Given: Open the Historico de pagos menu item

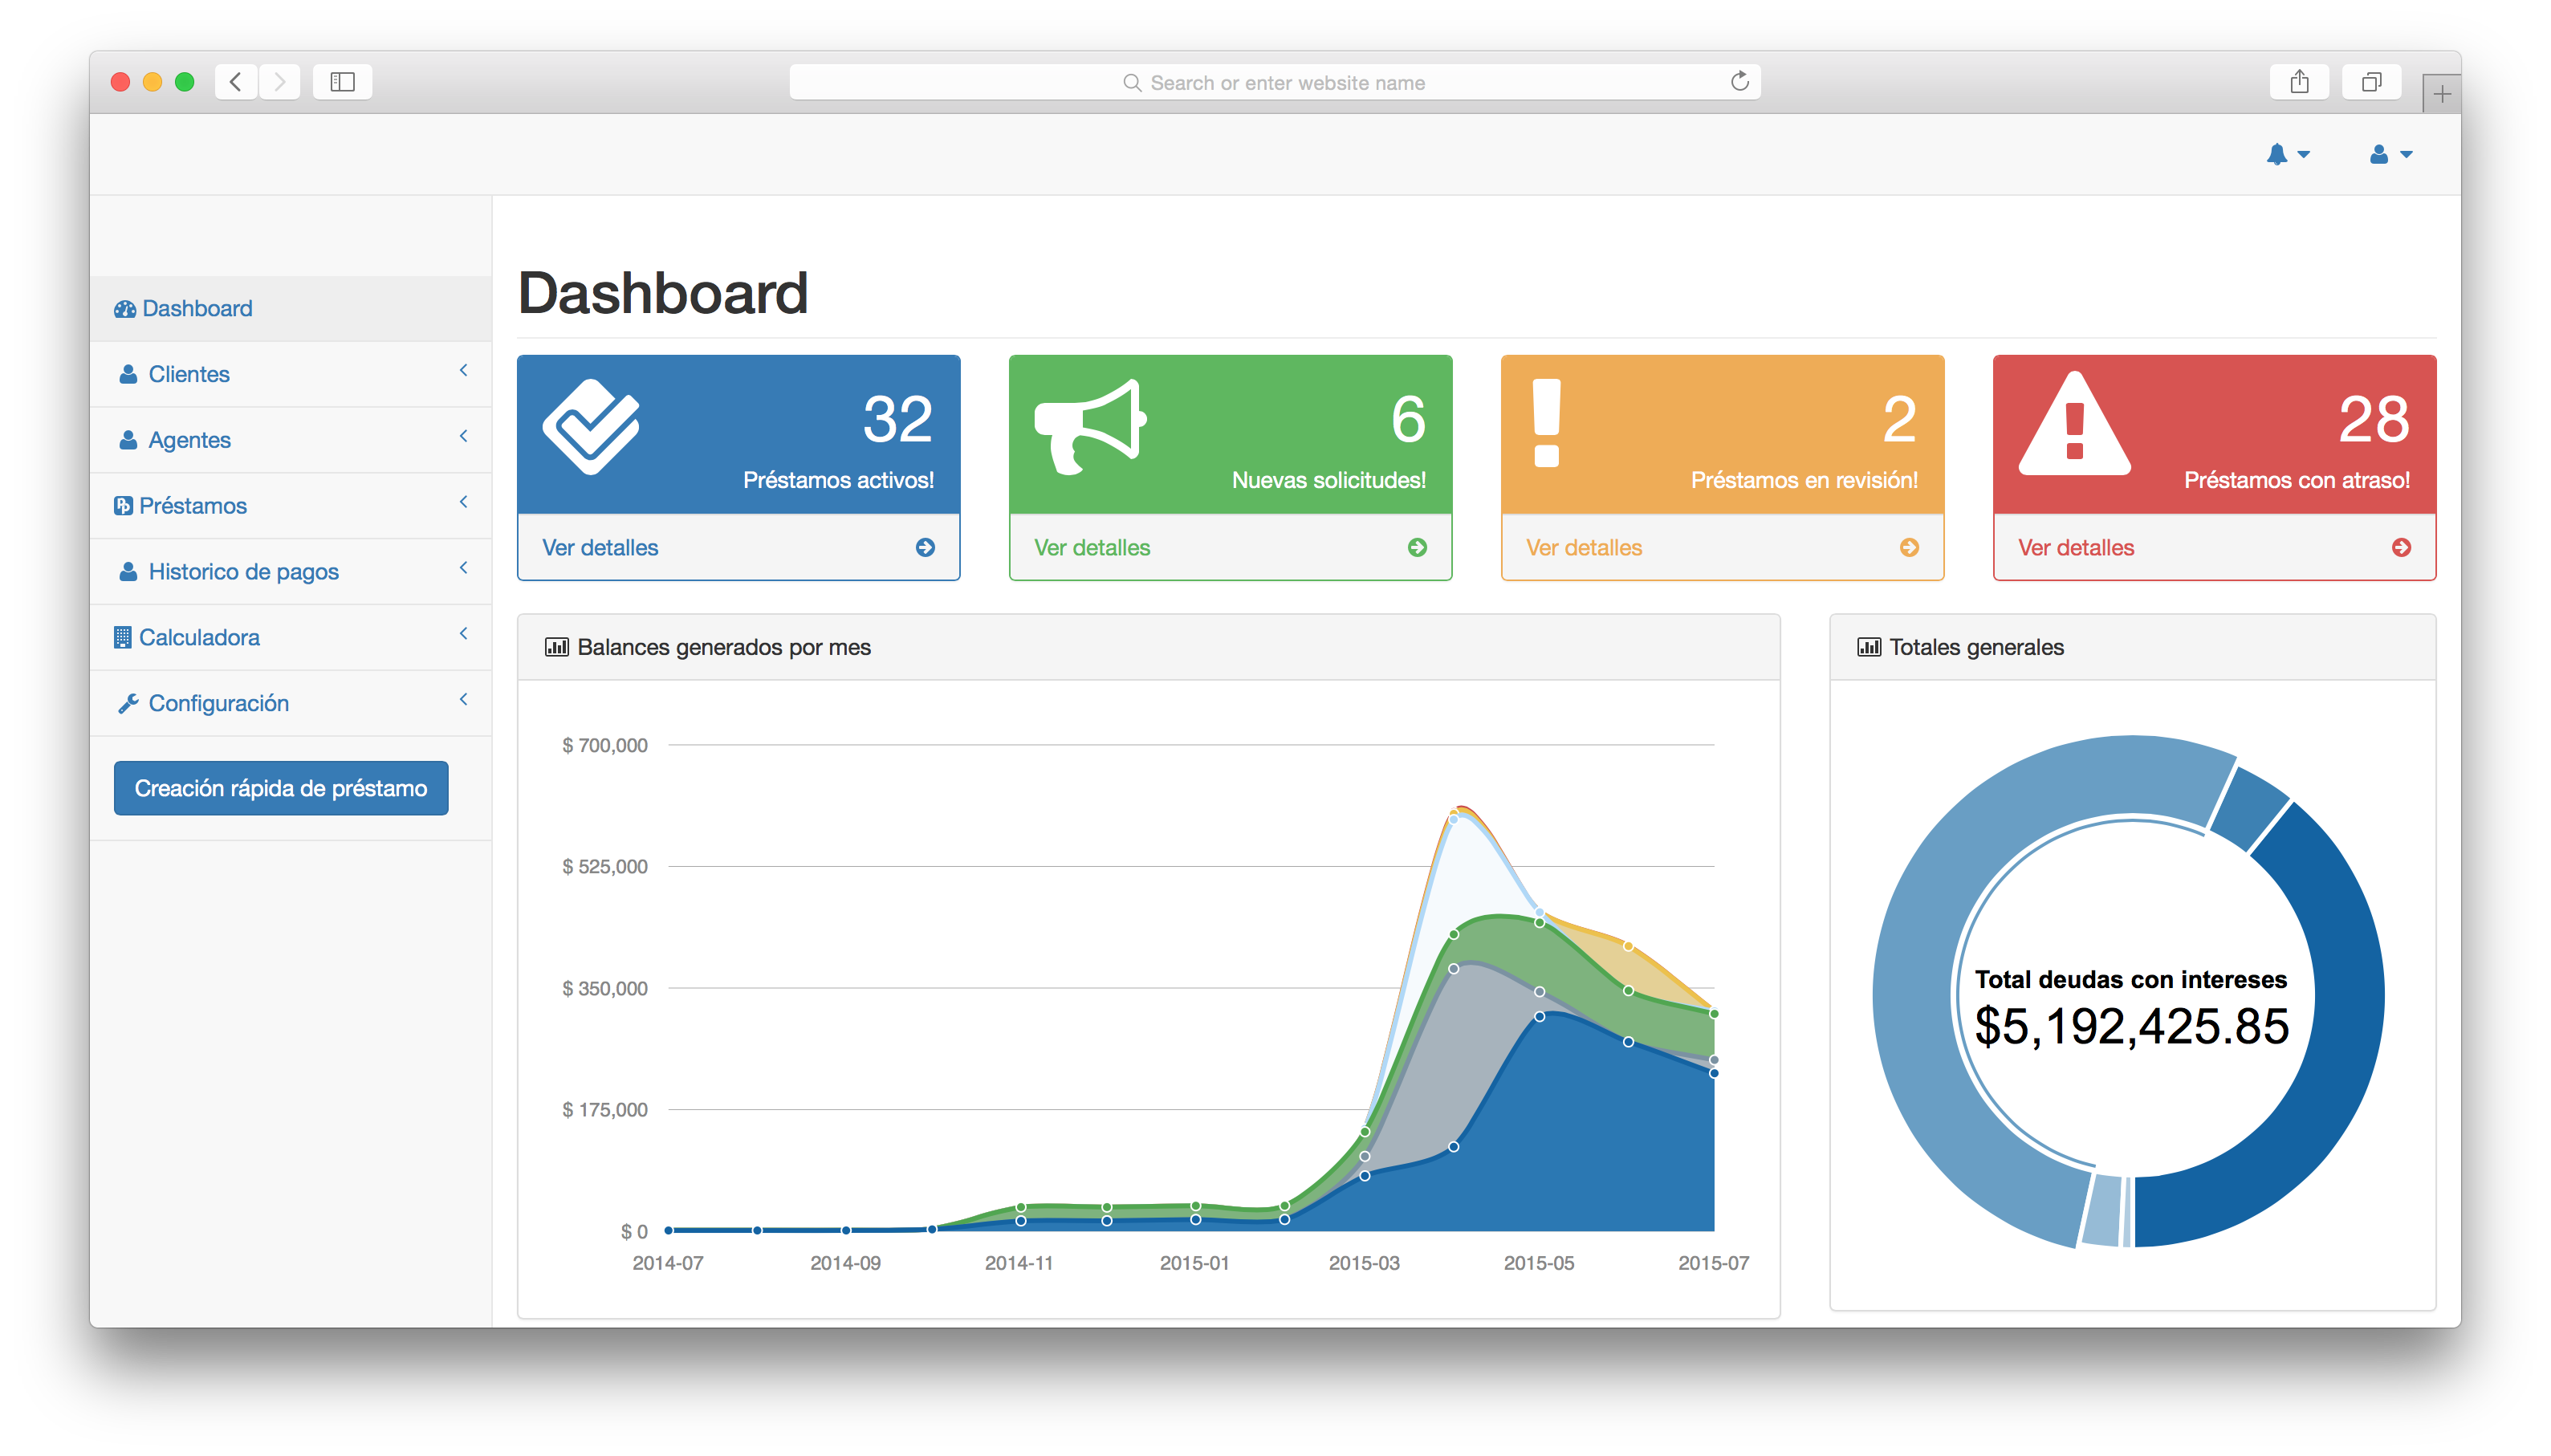Looking at the screenshot, I should point(243,571).
